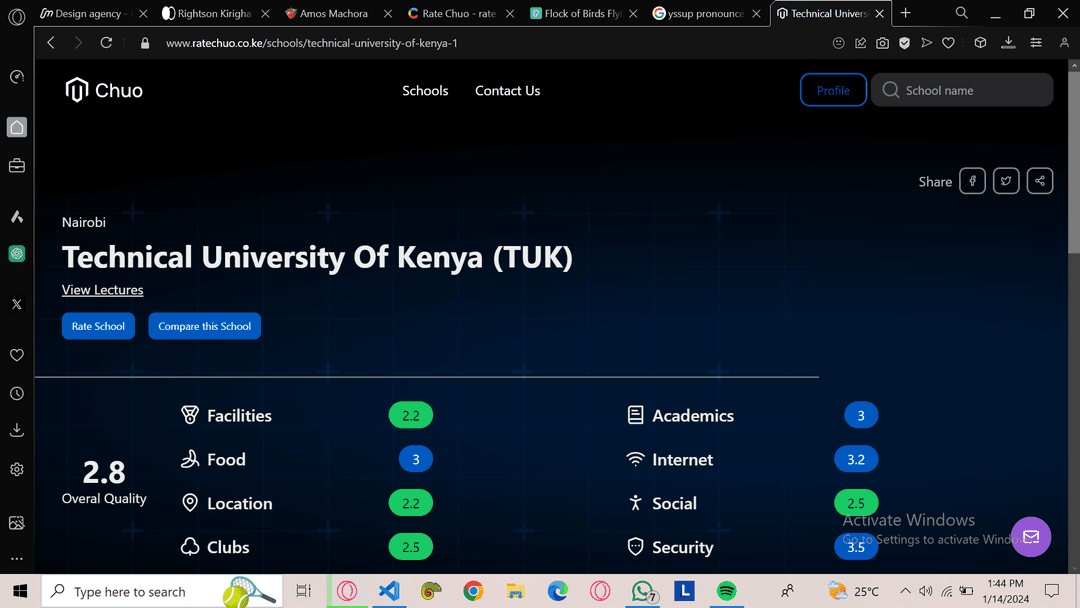This screenshot has height=608, width=1080.
Task: Focus the School name search field
Action: [970, 90]
